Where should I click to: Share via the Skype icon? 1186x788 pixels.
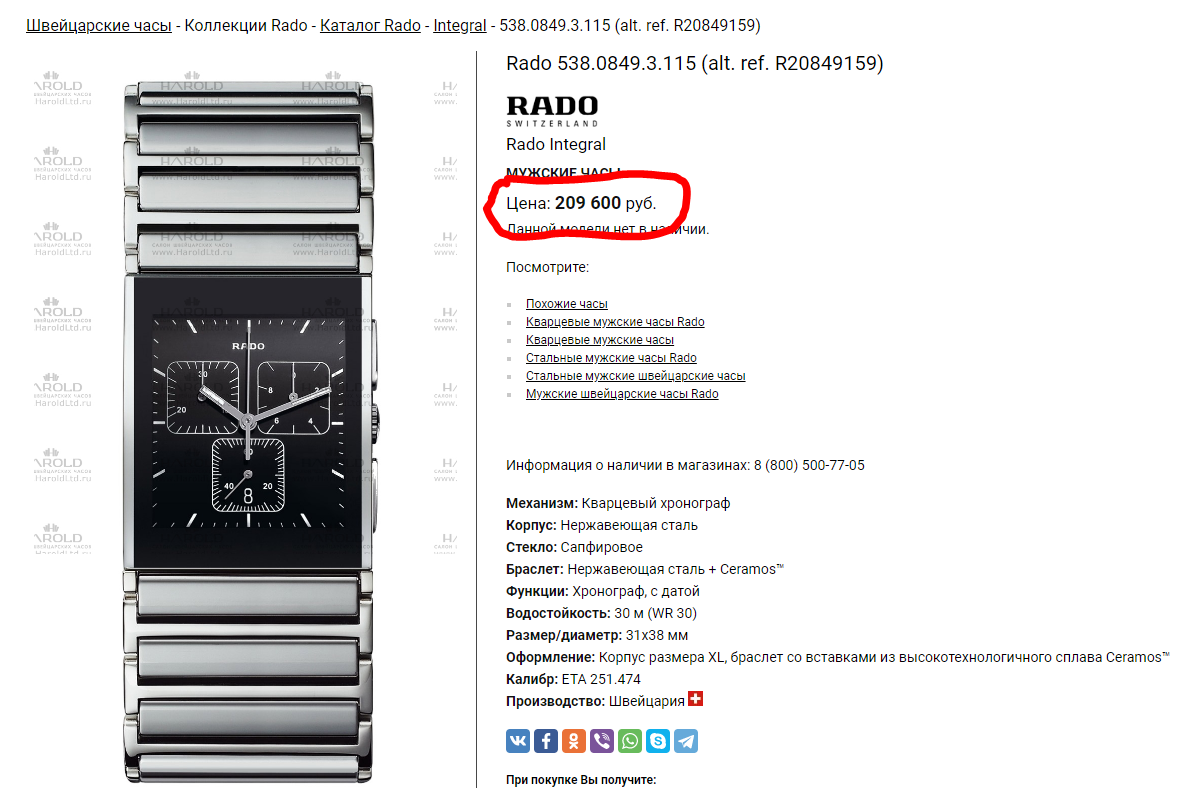(x=658, y=740)
